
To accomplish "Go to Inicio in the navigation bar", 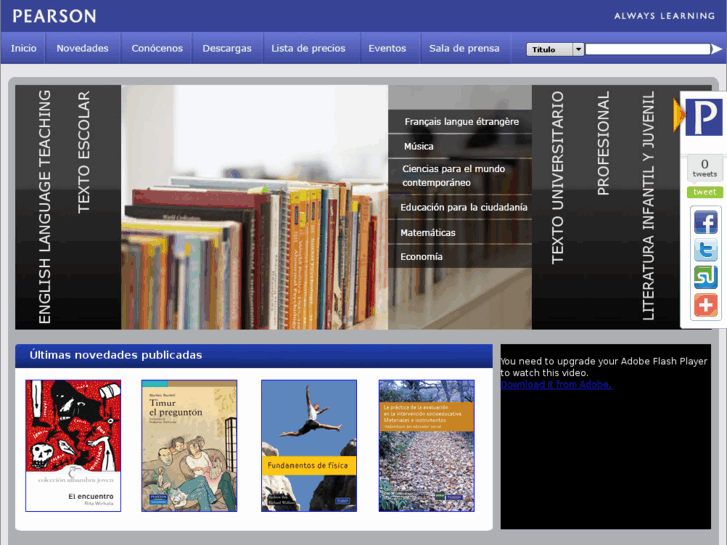I will tap(24, 48).
